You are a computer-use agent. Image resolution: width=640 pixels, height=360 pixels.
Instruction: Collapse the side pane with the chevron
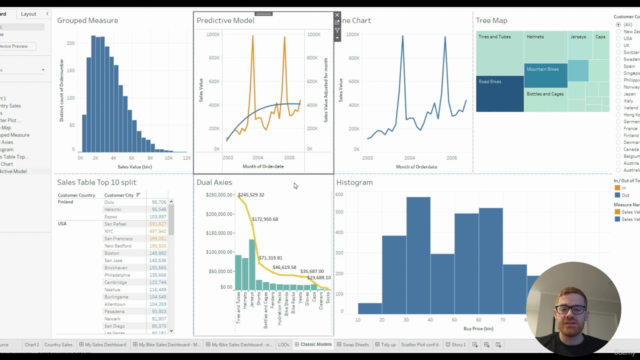click(x=47, y=14)
